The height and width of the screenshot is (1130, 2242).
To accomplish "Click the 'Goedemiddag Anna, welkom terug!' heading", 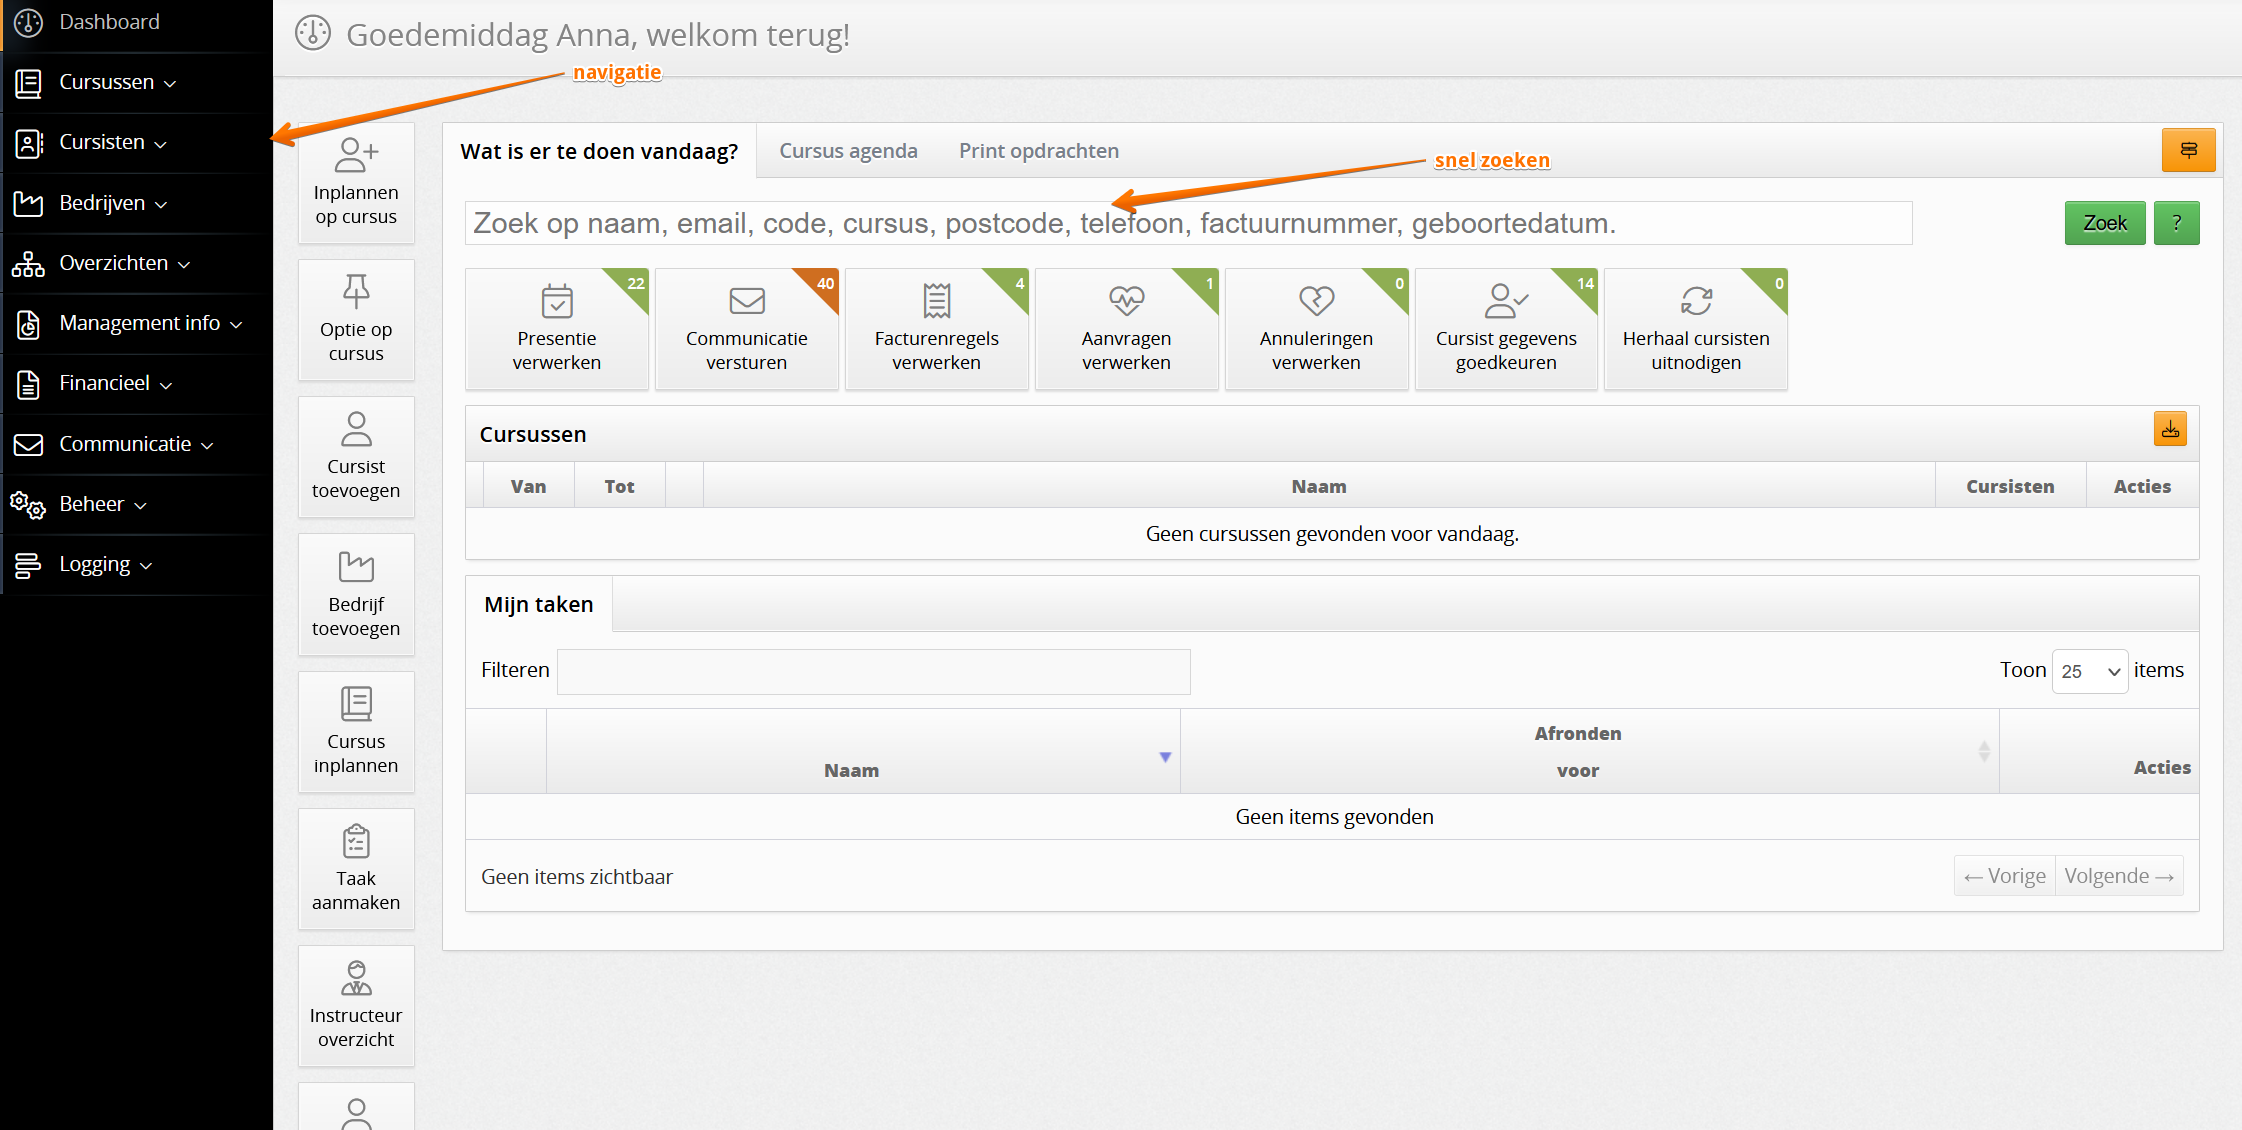I will click(x=598, y=35).
